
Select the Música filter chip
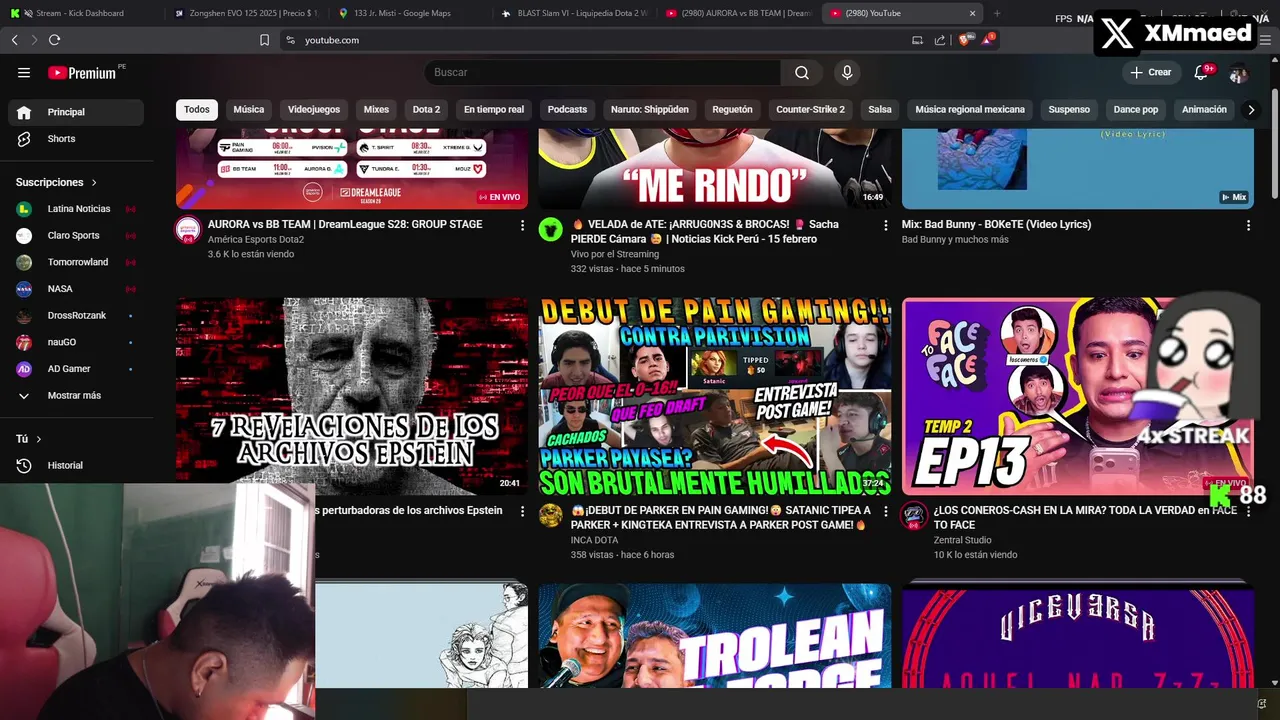point(249,109)
